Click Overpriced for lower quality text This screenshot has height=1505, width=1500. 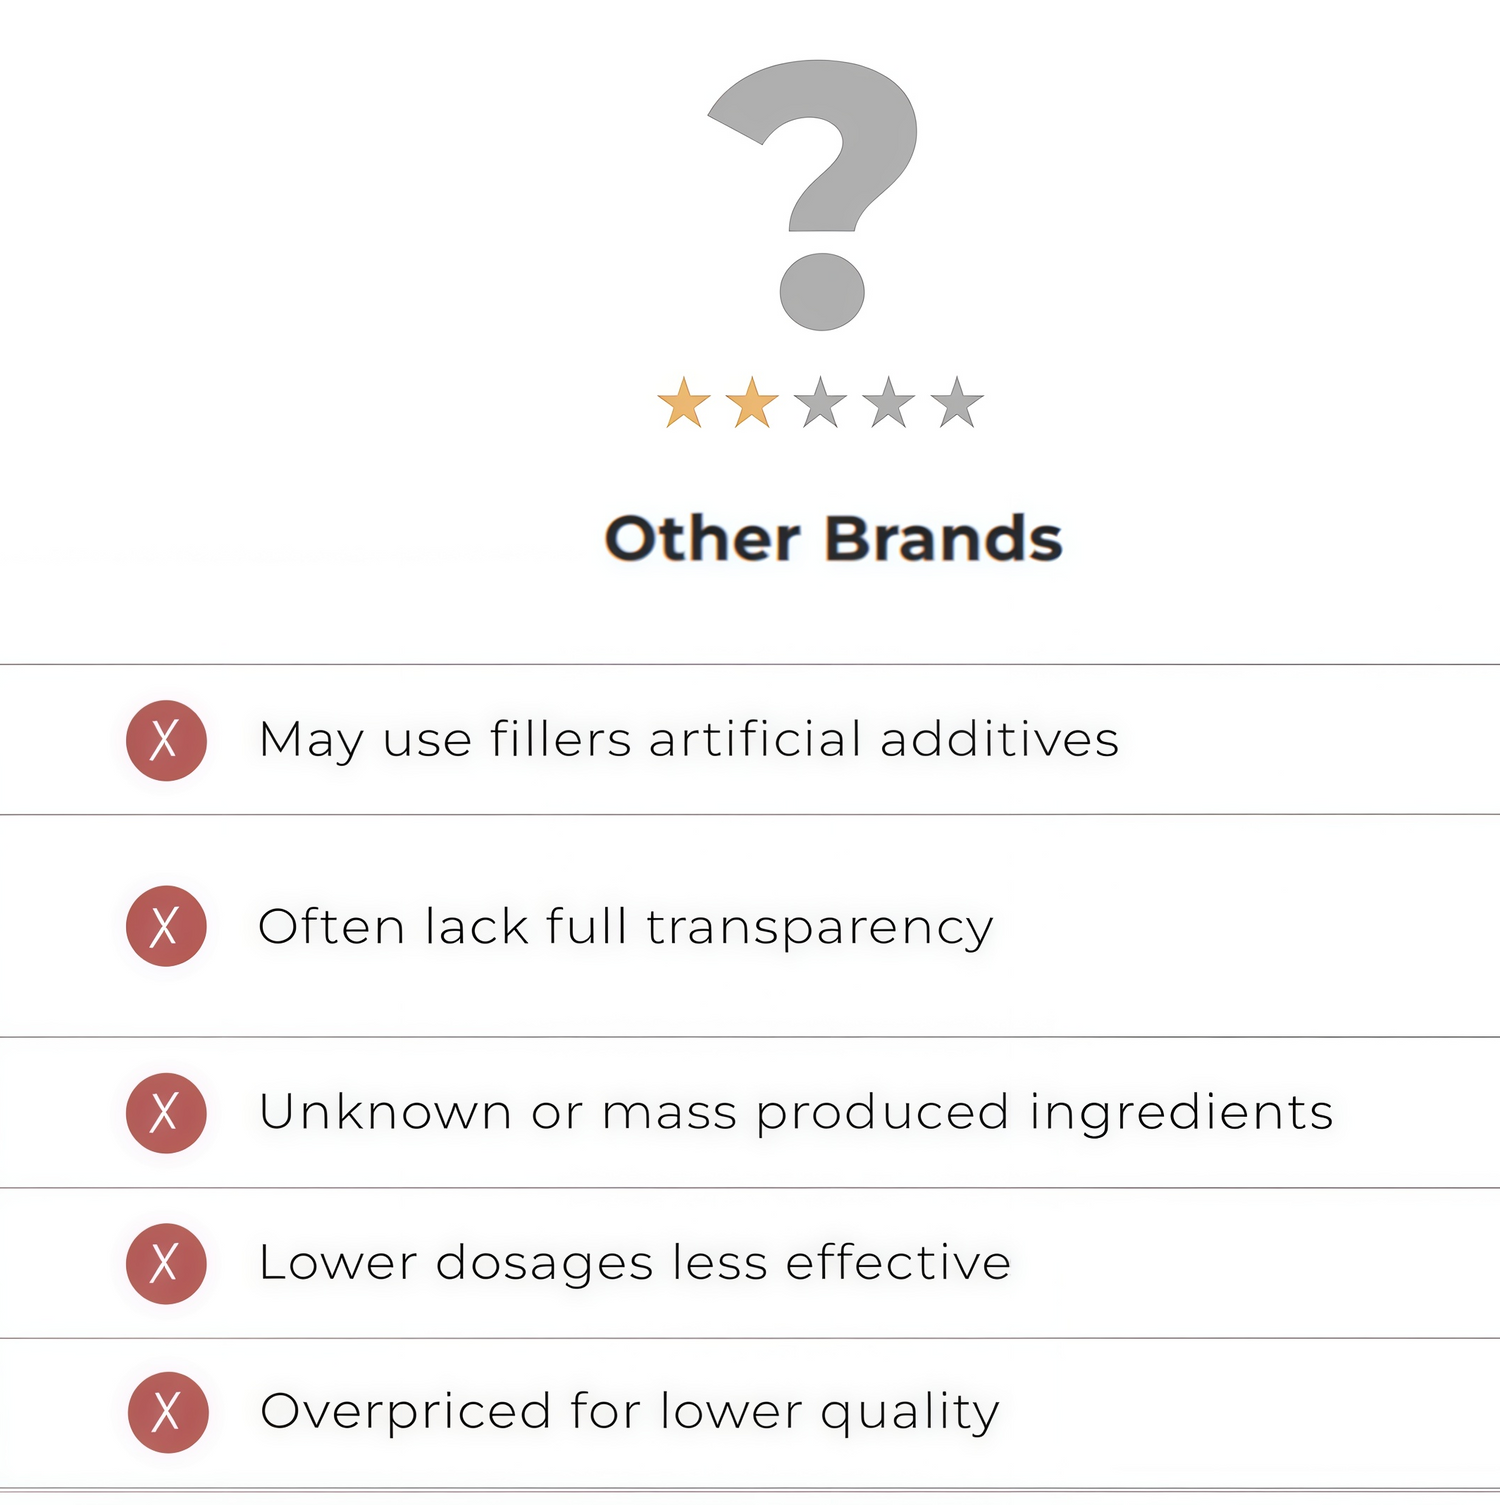point(629,1412)
